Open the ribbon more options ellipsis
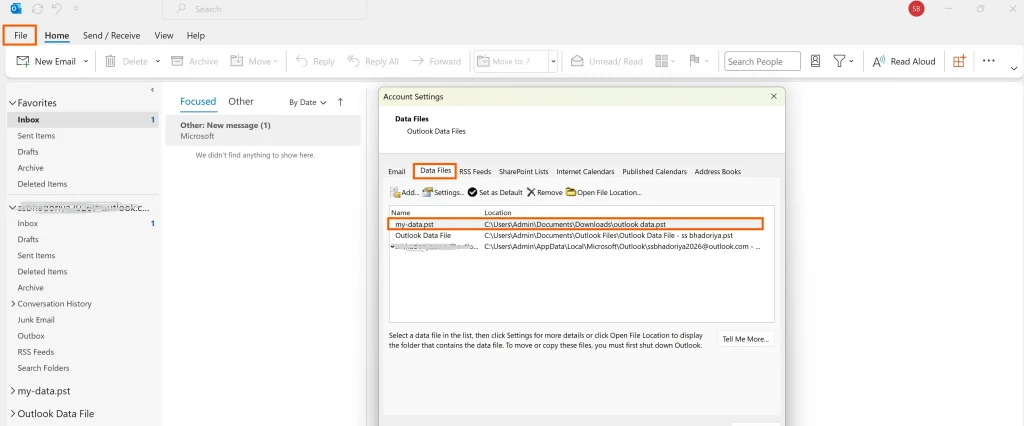Viewport: 1024px width, 426px height. [x=989, y=61]
